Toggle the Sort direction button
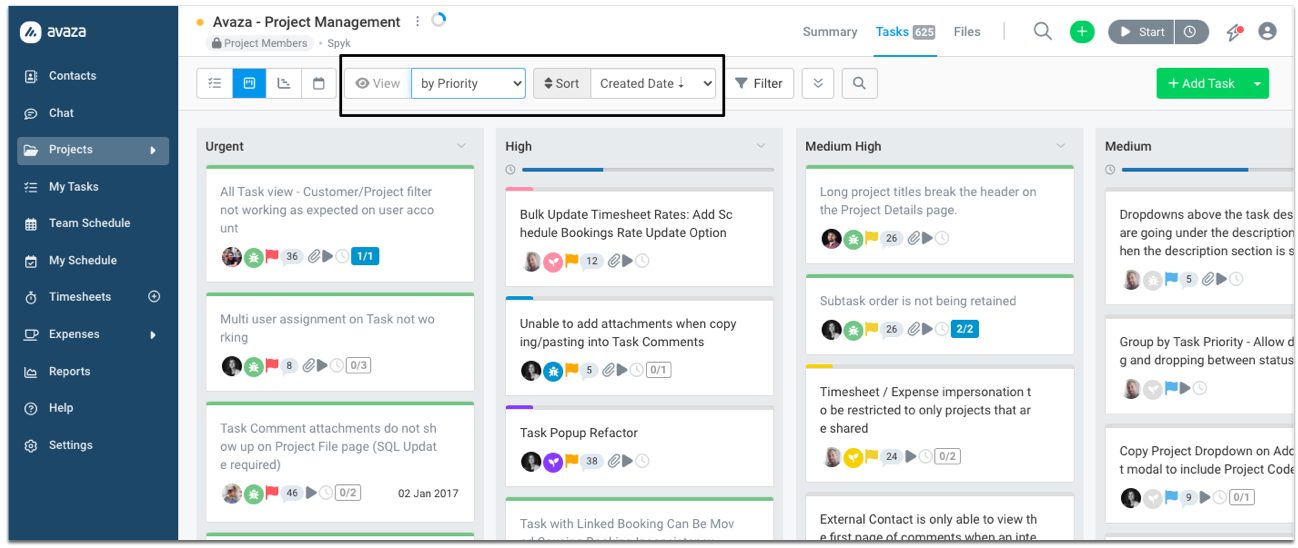 pyautogui.click(x=561, y=84)
